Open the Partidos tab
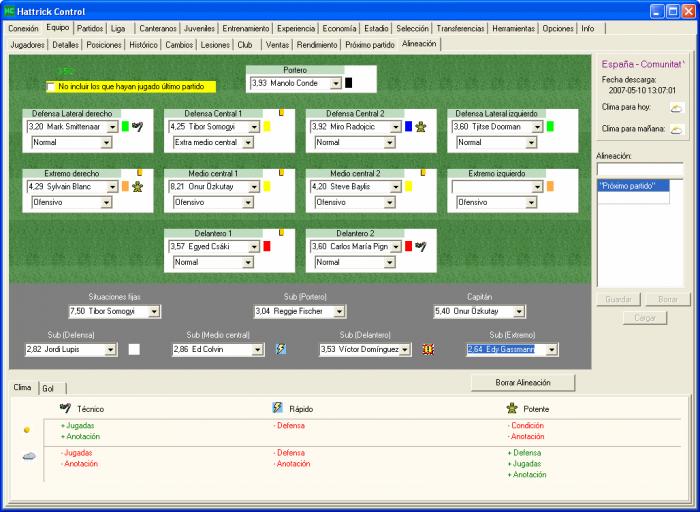 pyautogui.click(x=90, y=29)
